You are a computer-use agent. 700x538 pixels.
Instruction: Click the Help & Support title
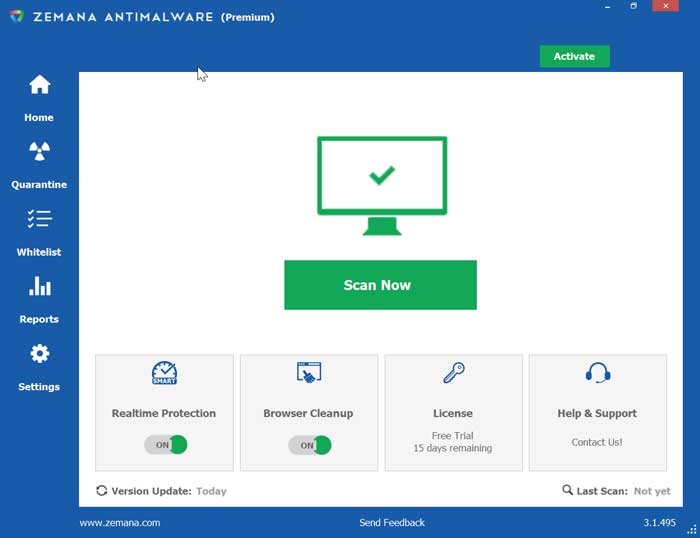coord(597,413)
